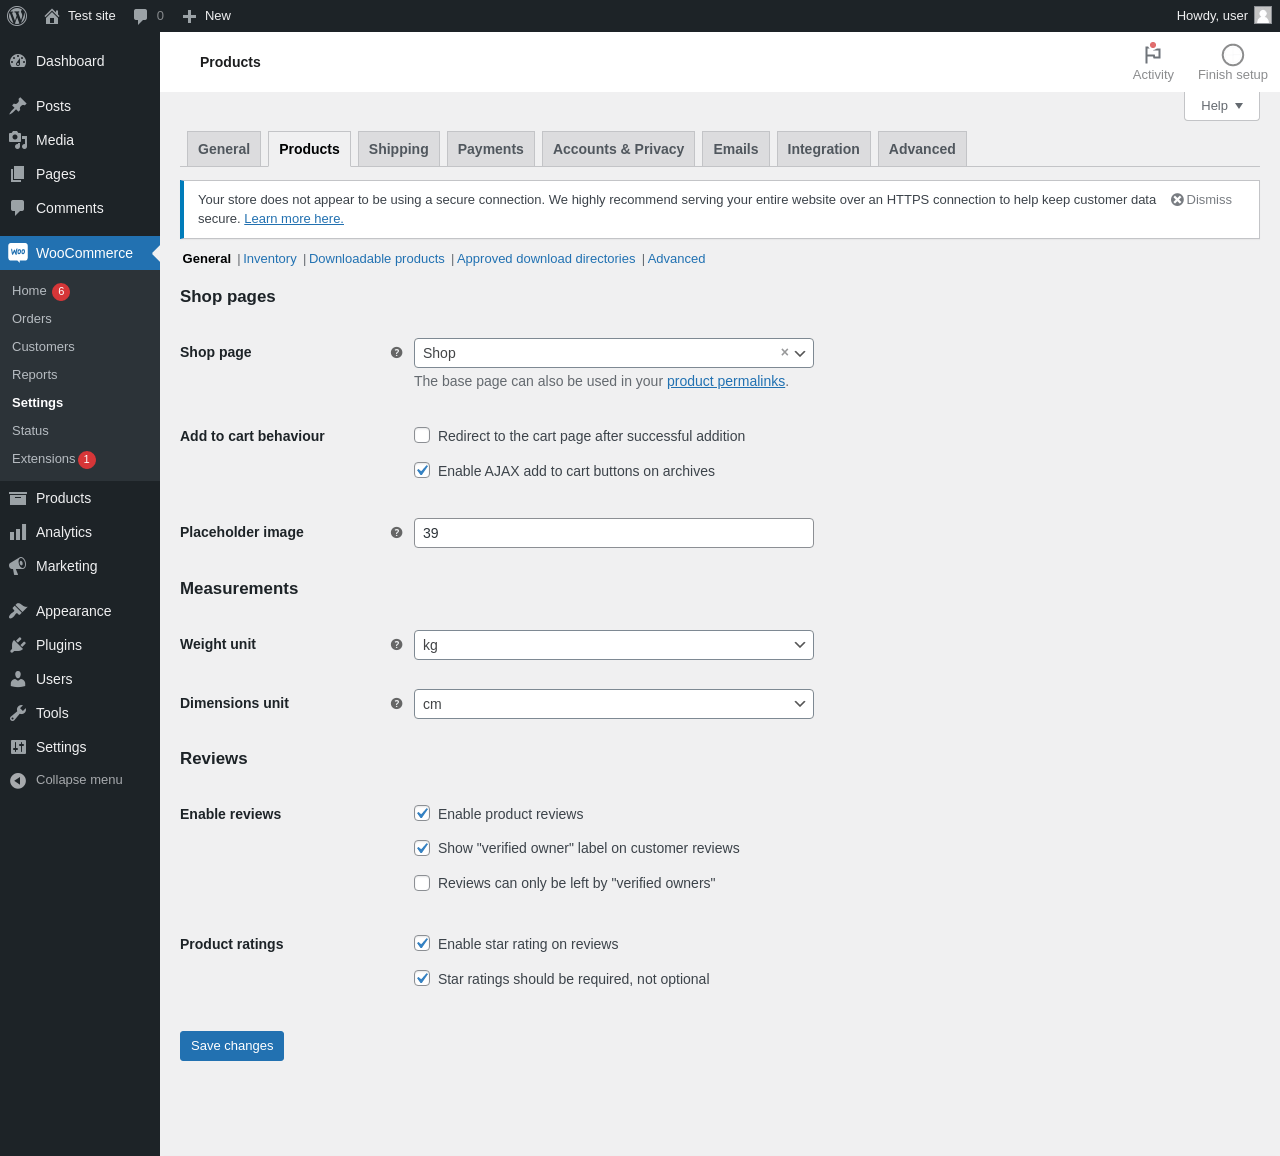Open the Inventory sub-section
This screenshot has width=1280, height=1156.
click(x=269, y=259)
